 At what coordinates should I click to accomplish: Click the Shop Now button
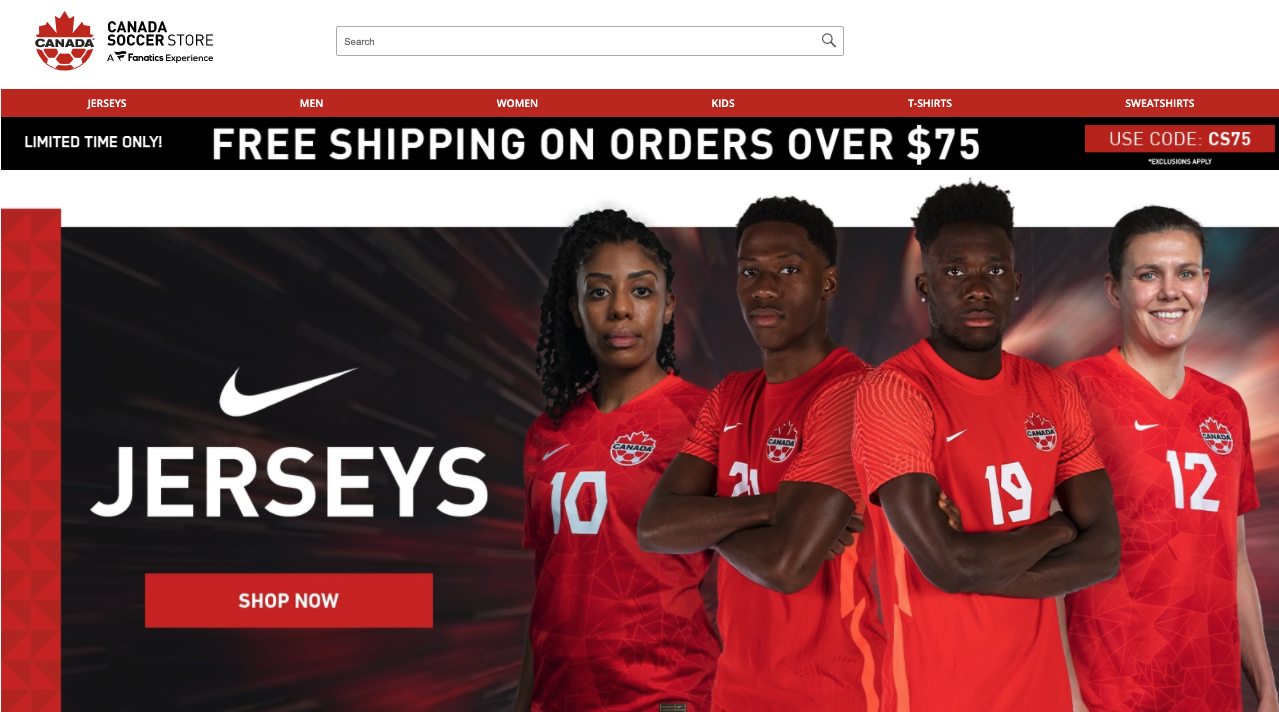[x=289, y=600]
